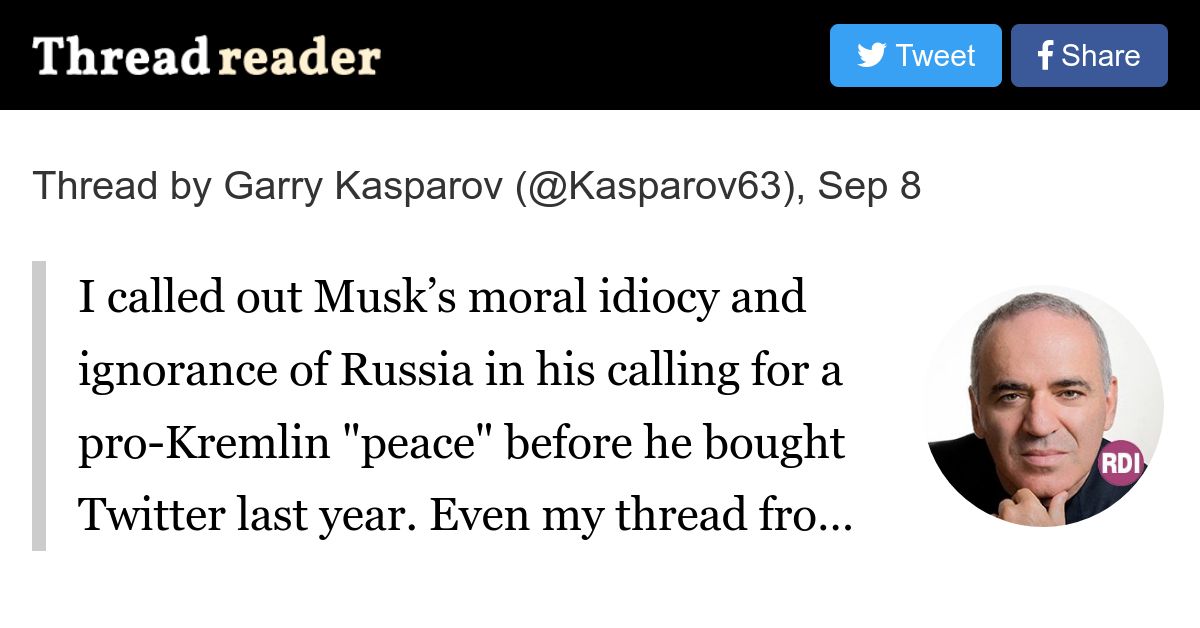Click the line "I called out Musk's moral idiocy"
The image size is (1200, 628).
click(x=442, y=298)
